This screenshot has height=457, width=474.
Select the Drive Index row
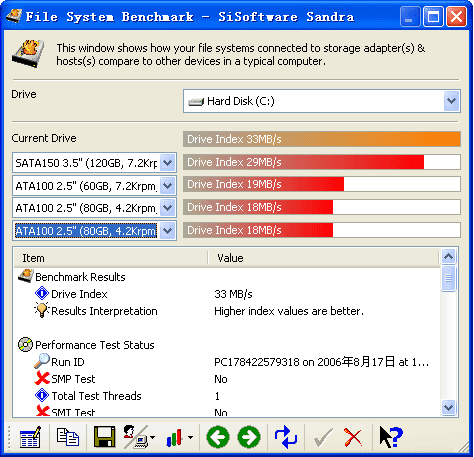click(x=227, y=294)
